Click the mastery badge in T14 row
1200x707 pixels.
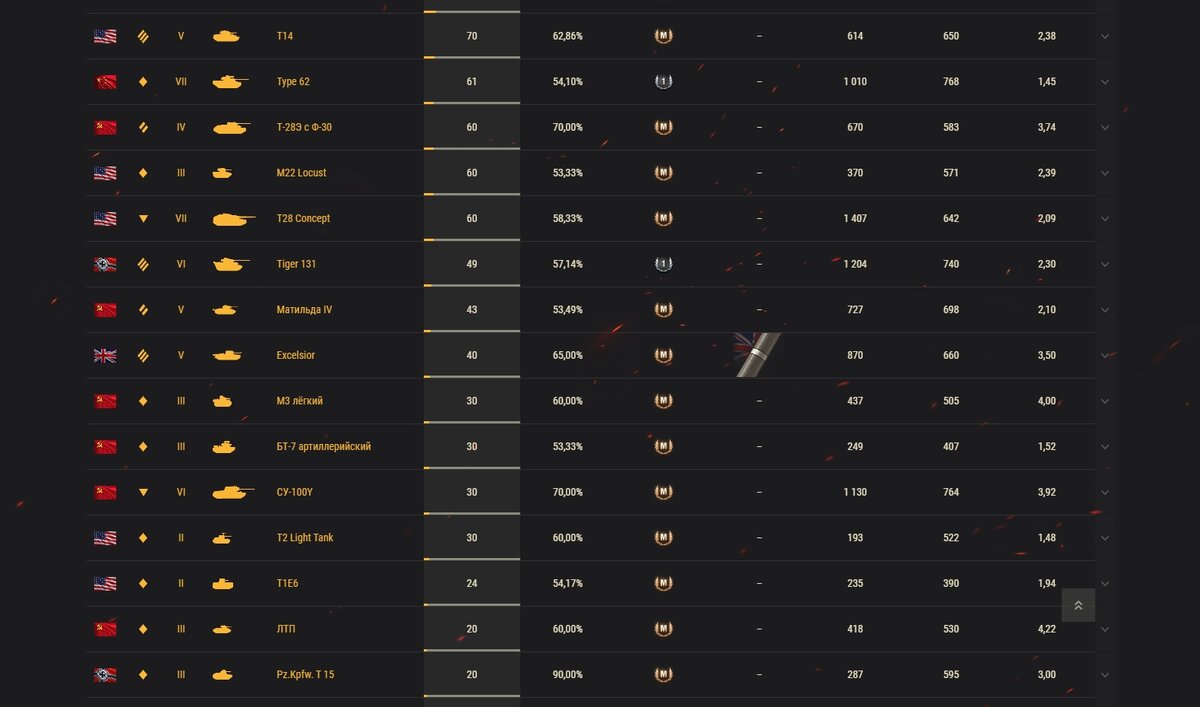point(663,36)
